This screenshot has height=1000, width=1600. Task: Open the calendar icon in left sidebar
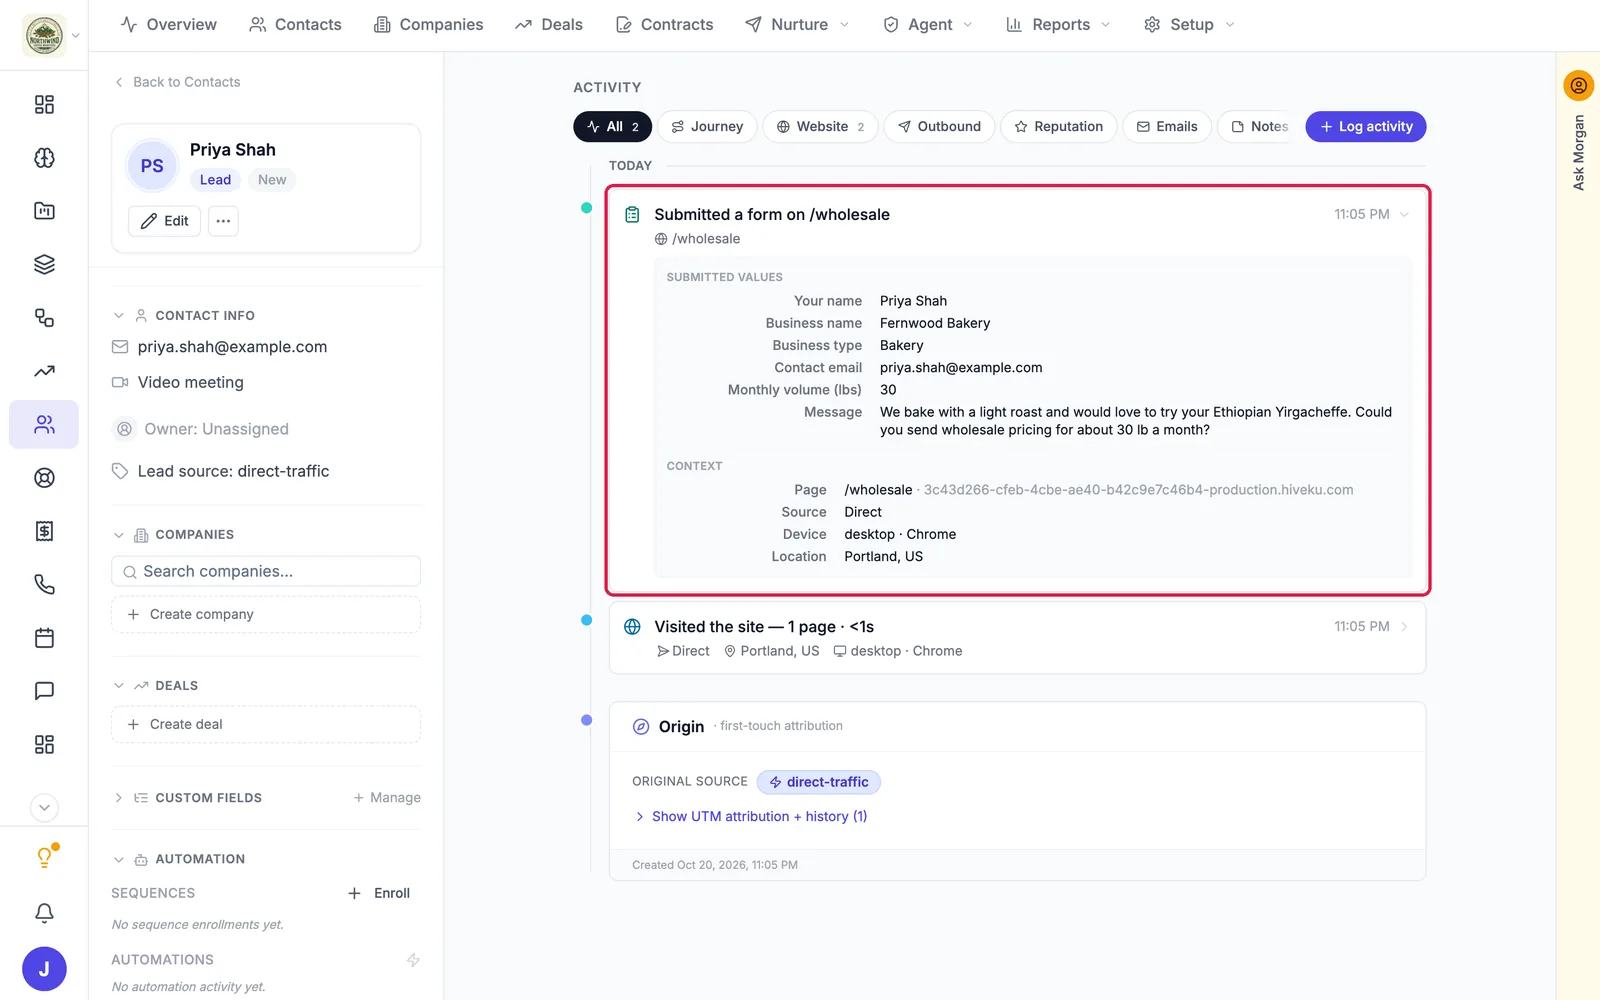44,638
